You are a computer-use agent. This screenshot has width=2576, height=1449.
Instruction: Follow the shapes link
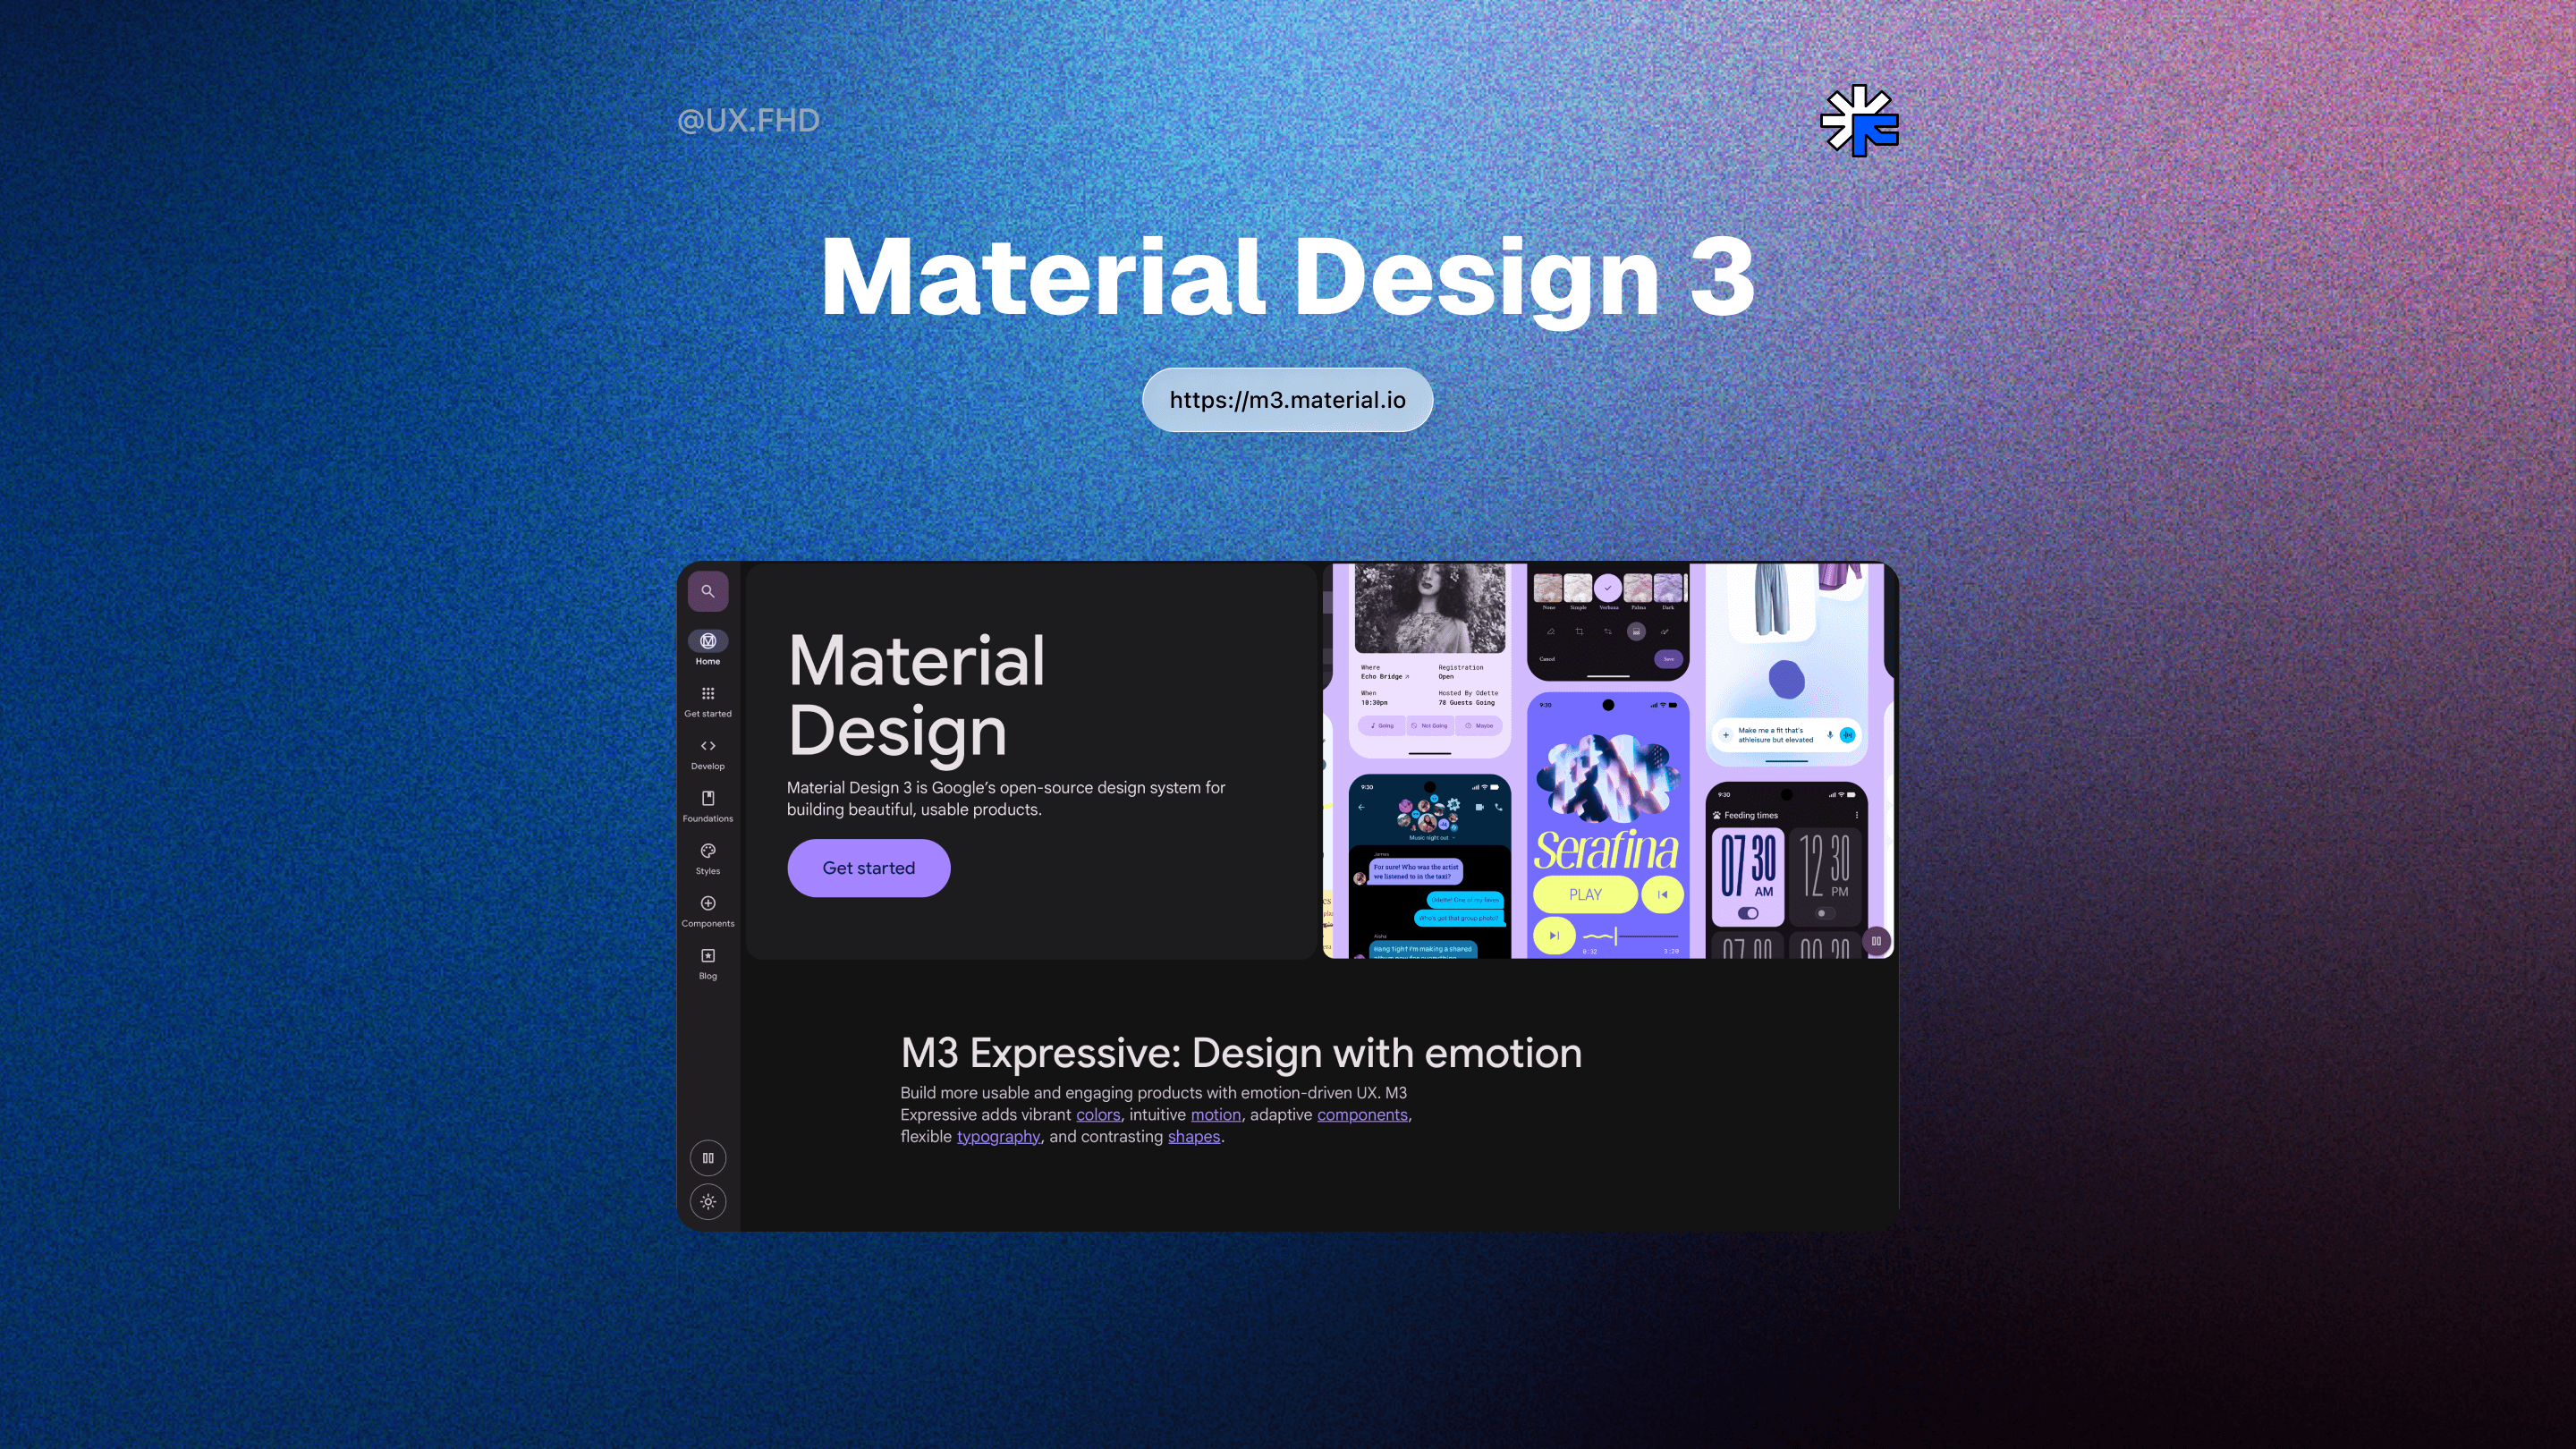1193,1137
